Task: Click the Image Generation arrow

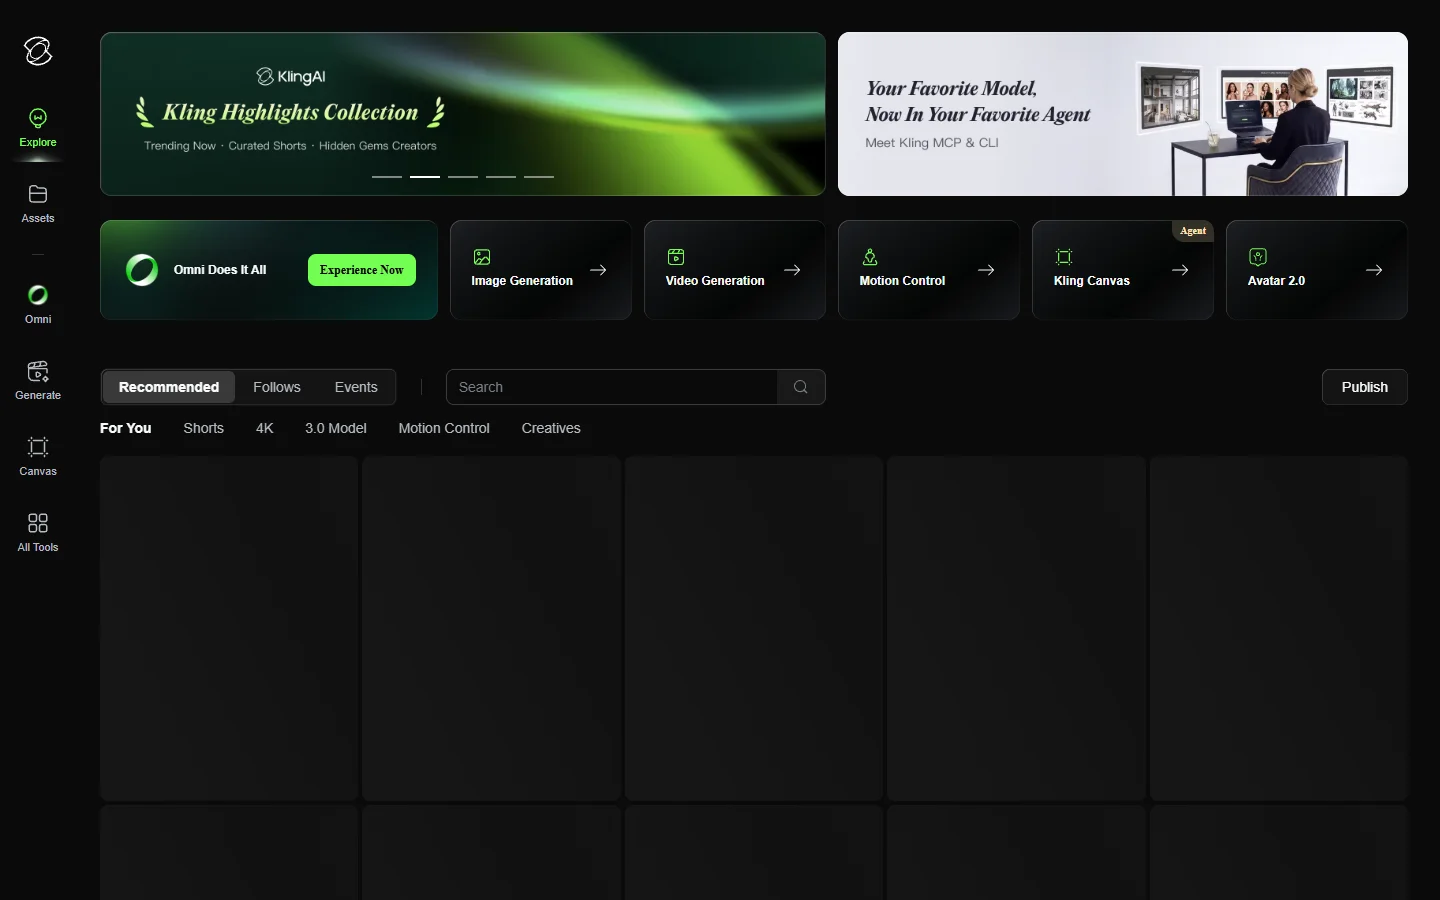Action: pos(598,270)
